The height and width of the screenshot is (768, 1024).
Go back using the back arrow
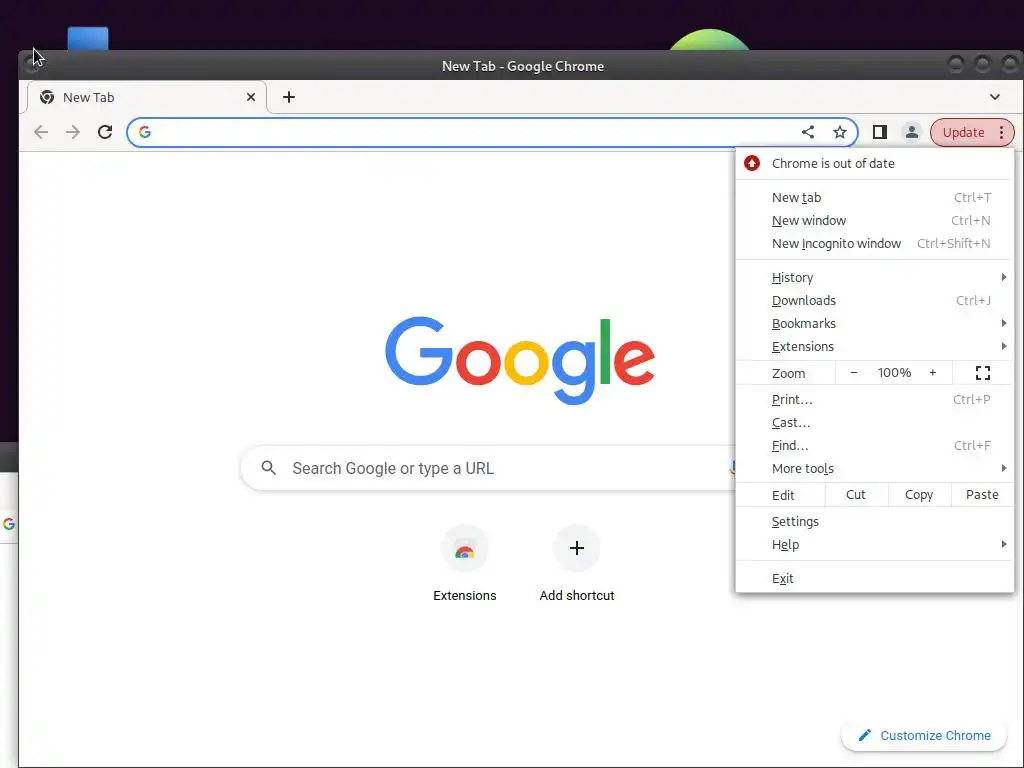click(x=41, y=133)
